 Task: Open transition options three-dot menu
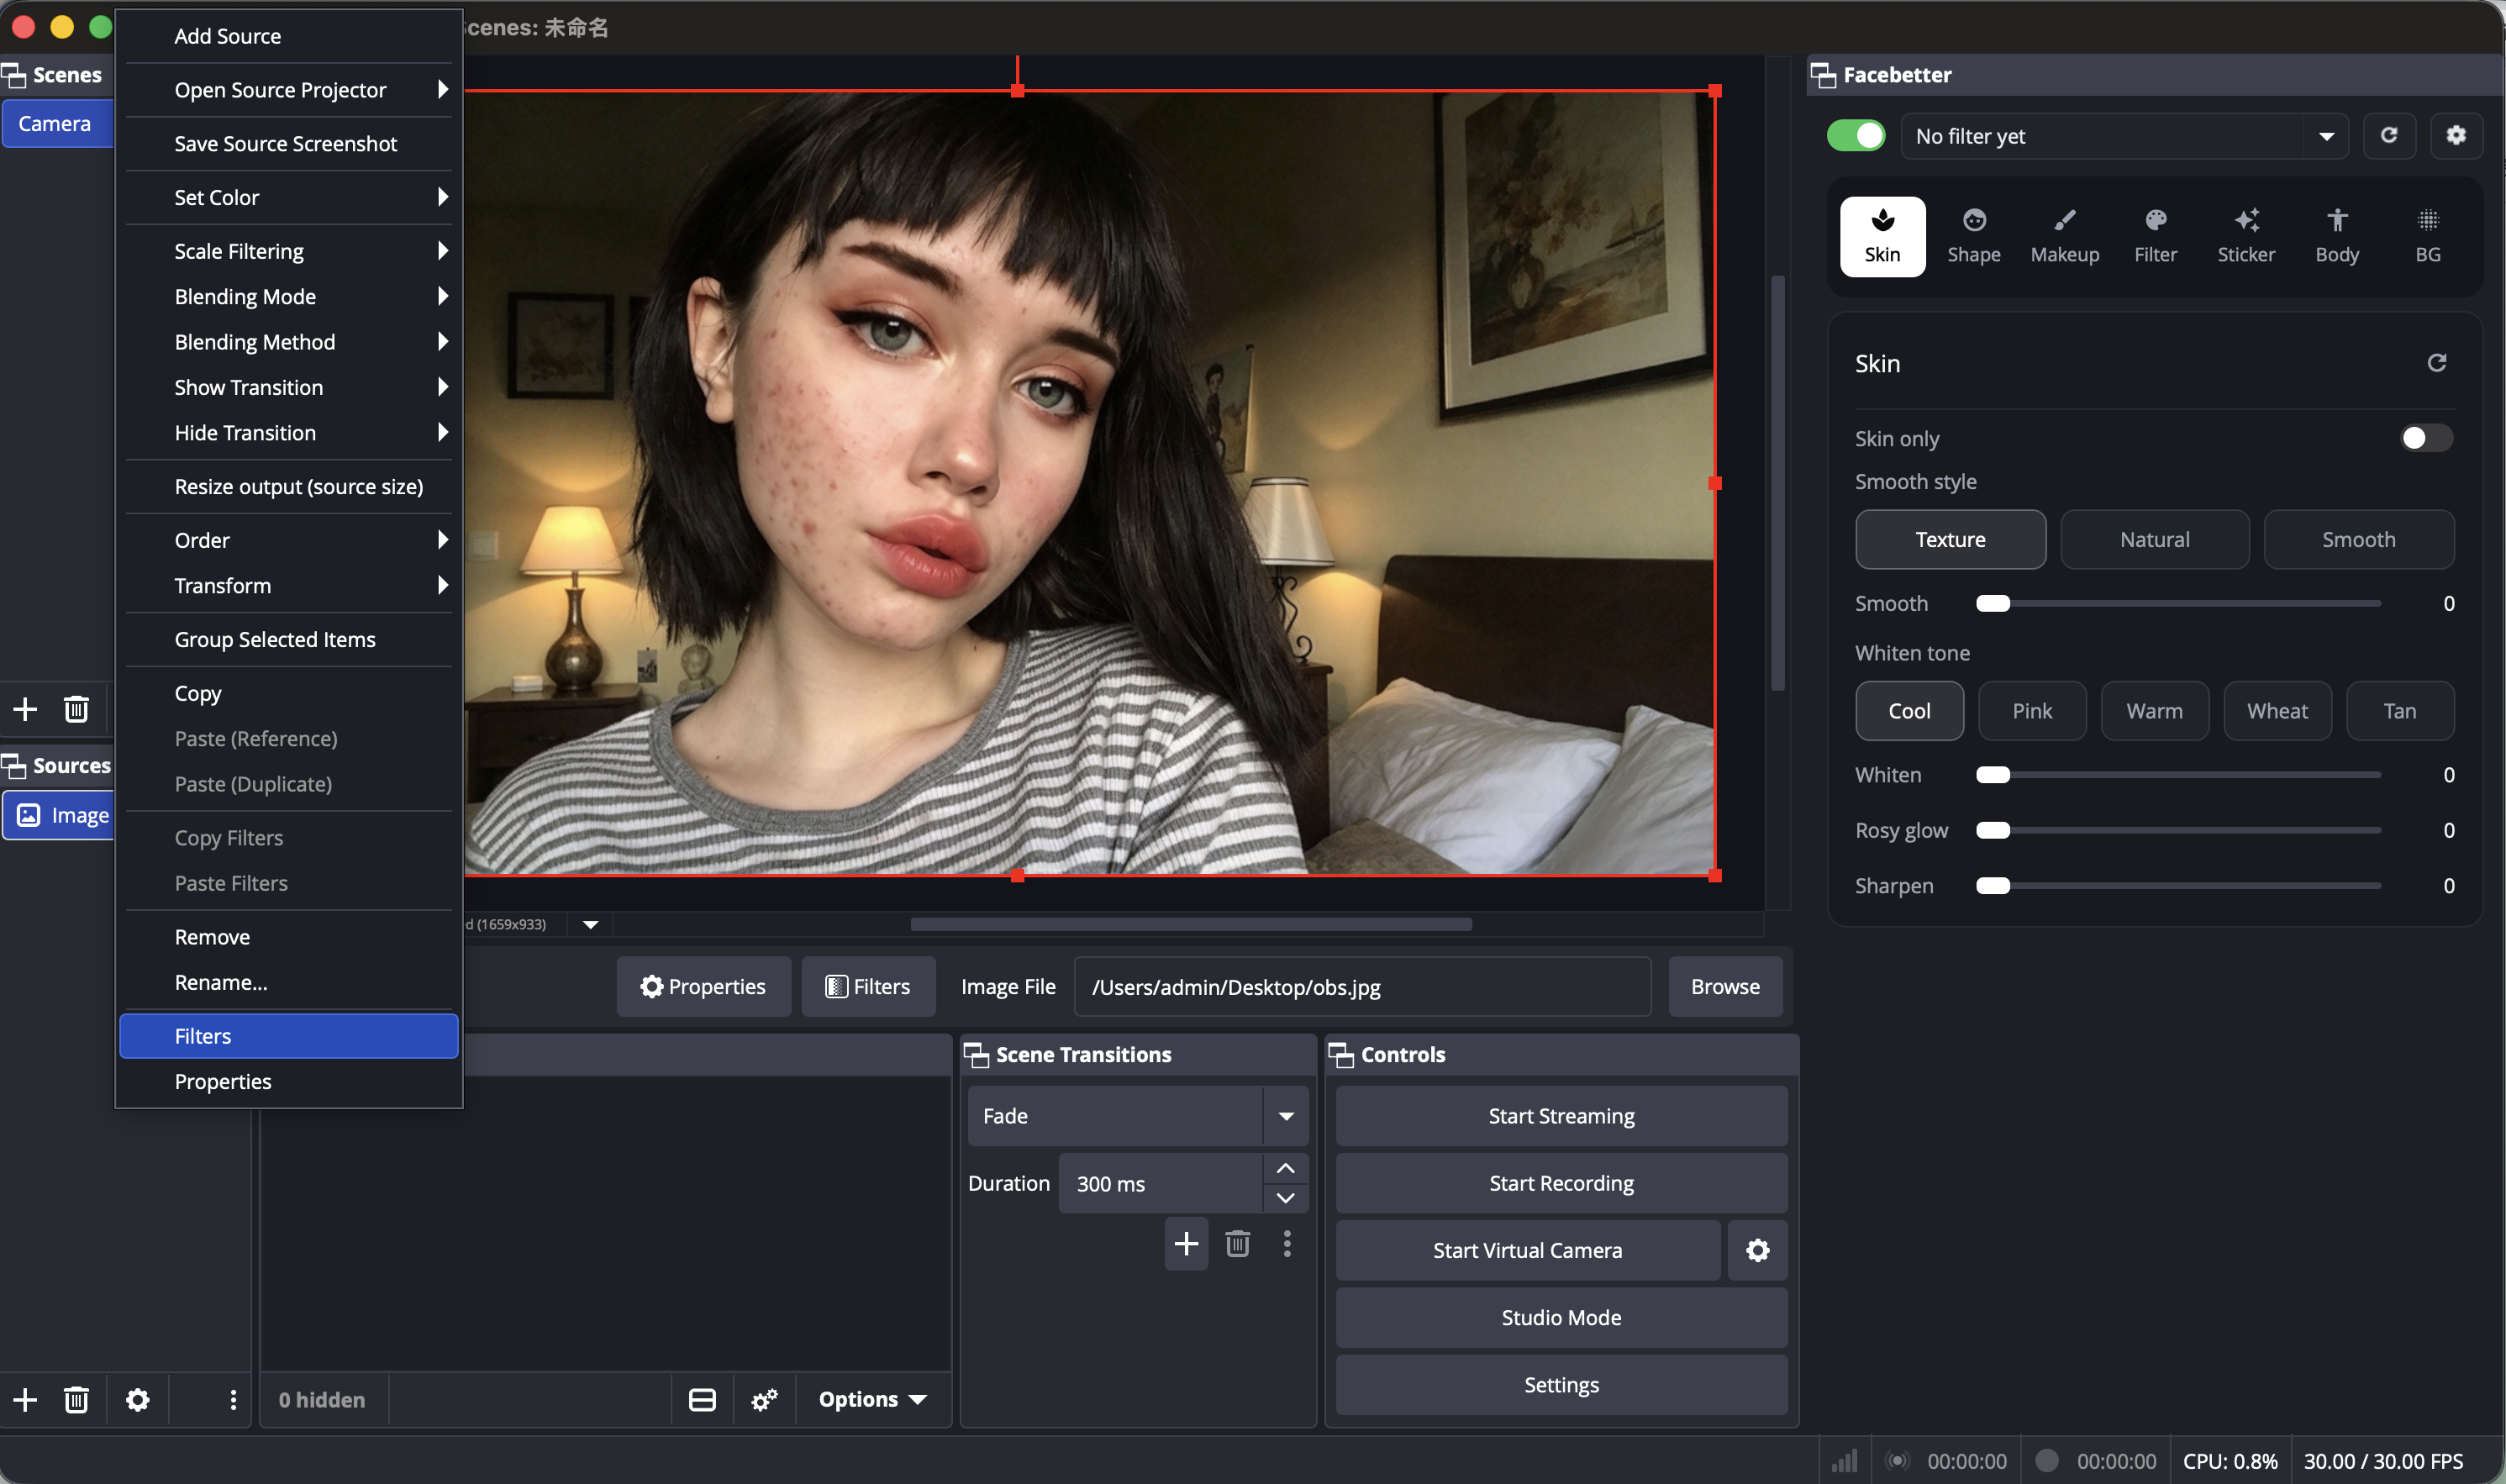tap(1287, 1243)
